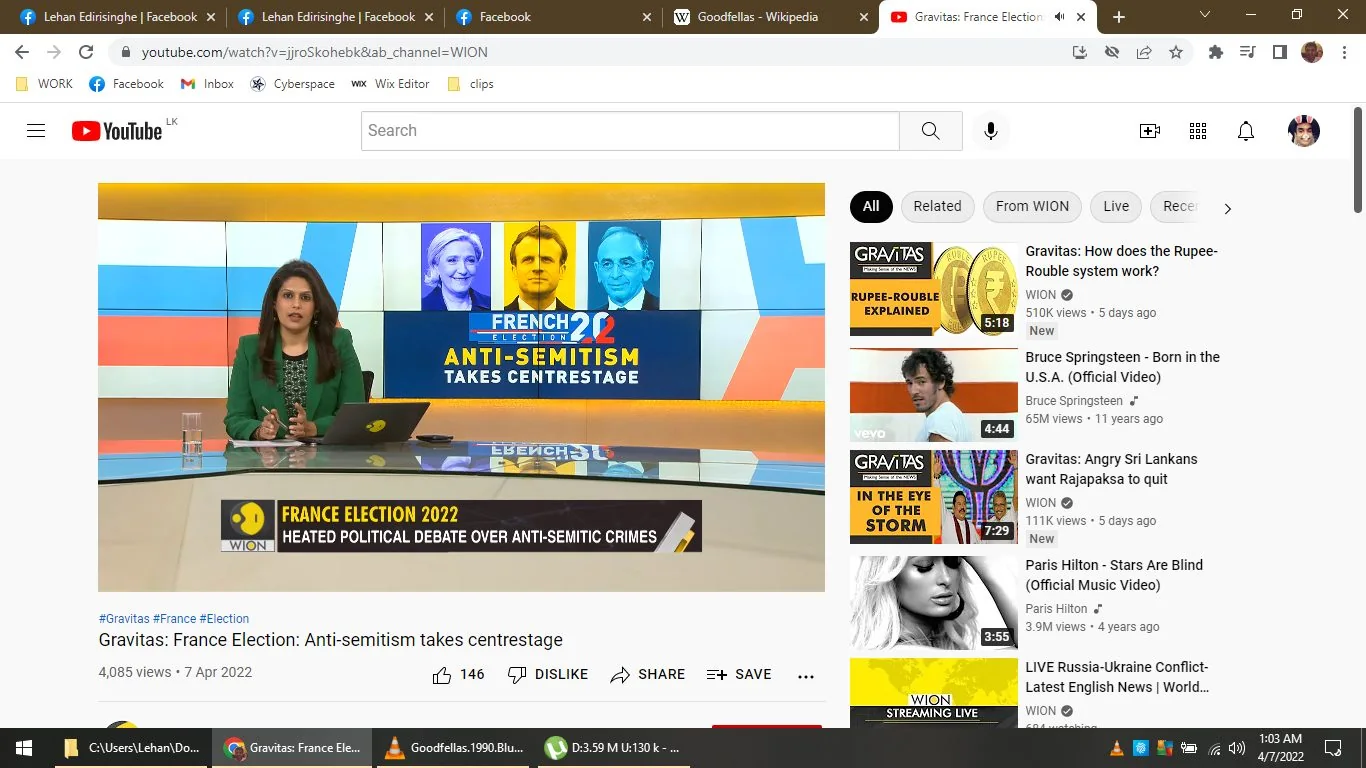Viewport: 1366px width, 768px height.
Task: Open the three-dot more actions menu
Action: pos(806,676)
